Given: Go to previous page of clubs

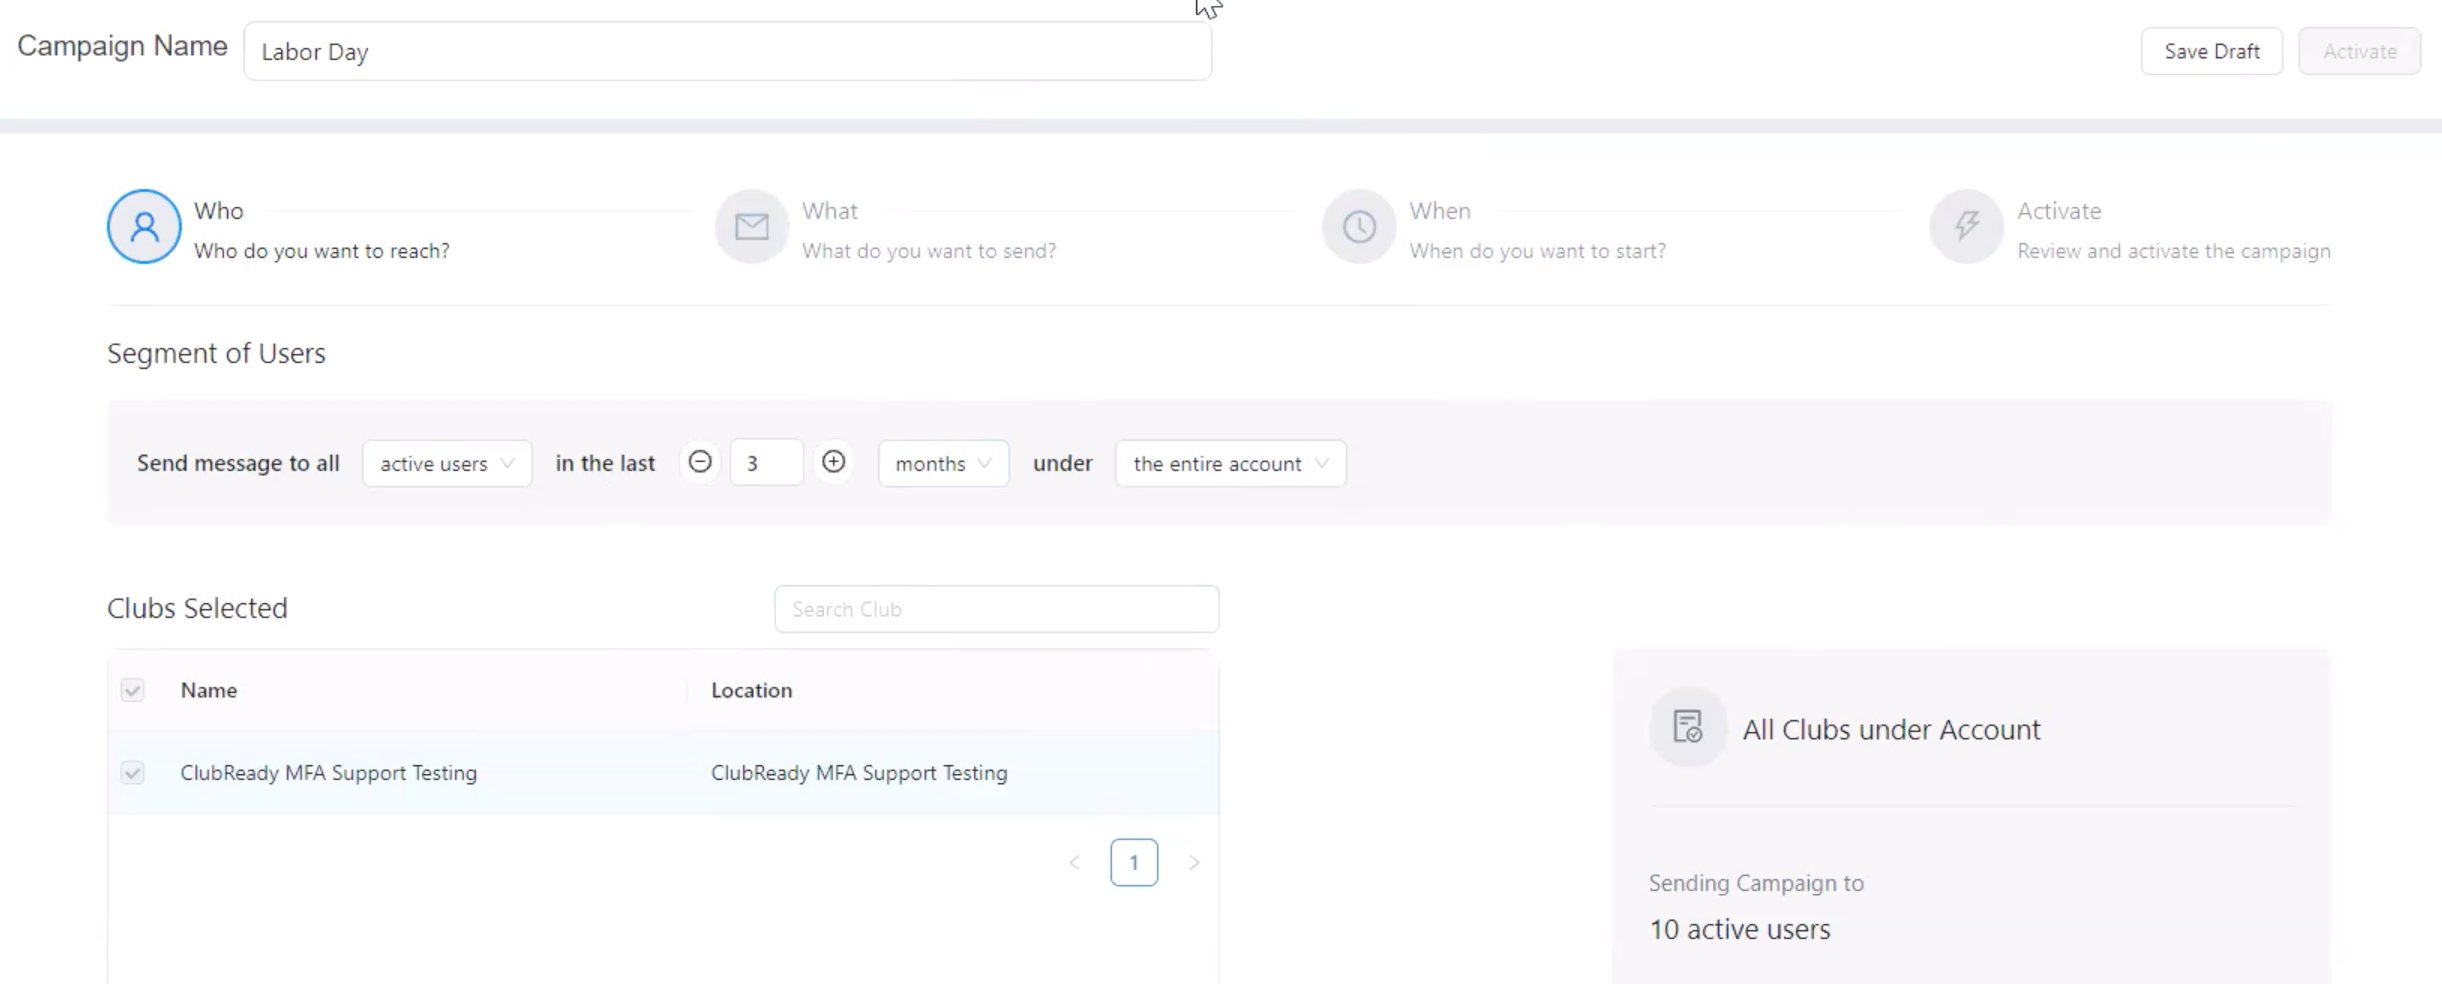Looking at the screenshot, I should (x=1075, y=862).
